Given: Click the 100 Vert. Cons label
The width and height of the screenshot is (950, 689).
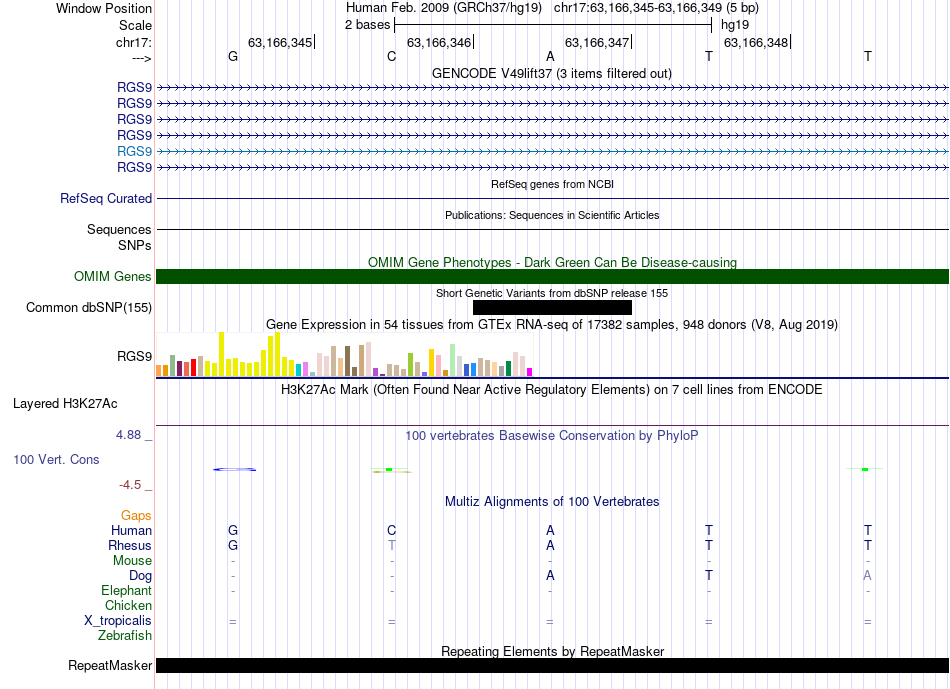Looking at the screenshot, I should (56, 460).
